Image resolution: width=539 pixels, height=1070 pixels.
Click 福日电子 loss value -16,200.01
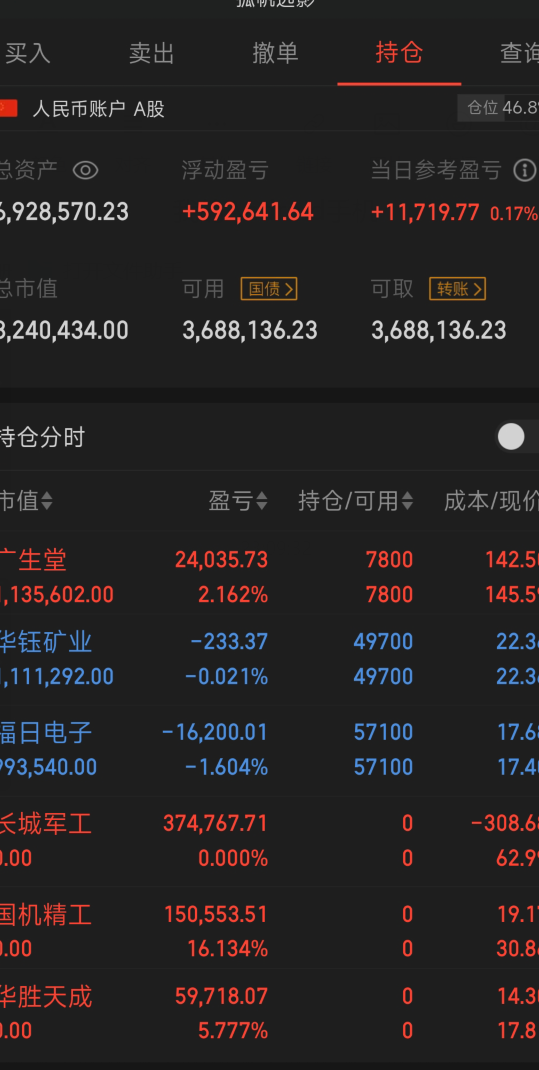215,732
